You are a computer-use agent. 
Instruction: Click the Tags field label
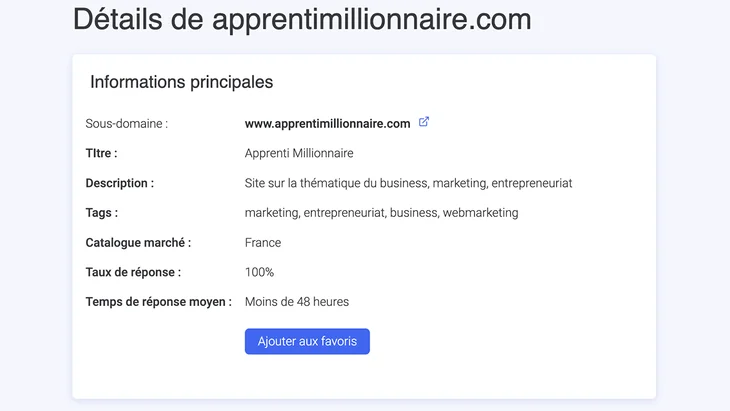tap(101, 213)
